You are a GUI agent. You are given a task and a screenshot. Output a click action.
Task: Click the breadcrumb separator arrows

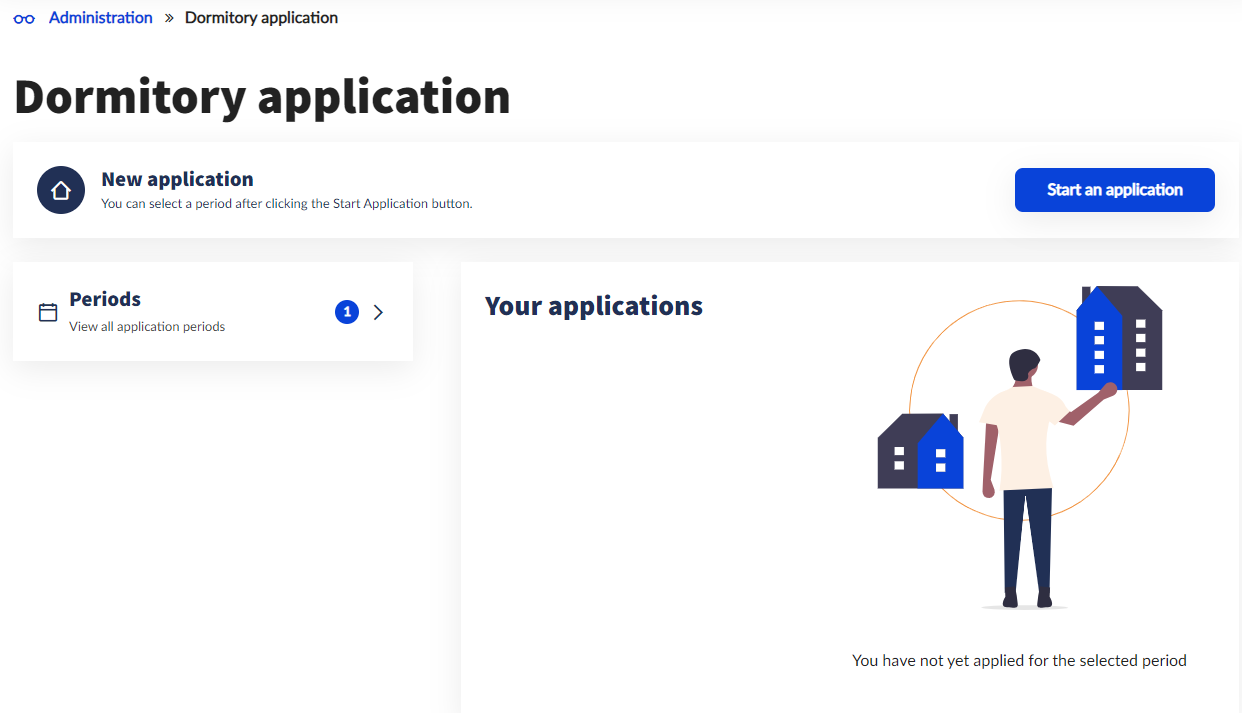pyautogui.click(x=169, y=18)
